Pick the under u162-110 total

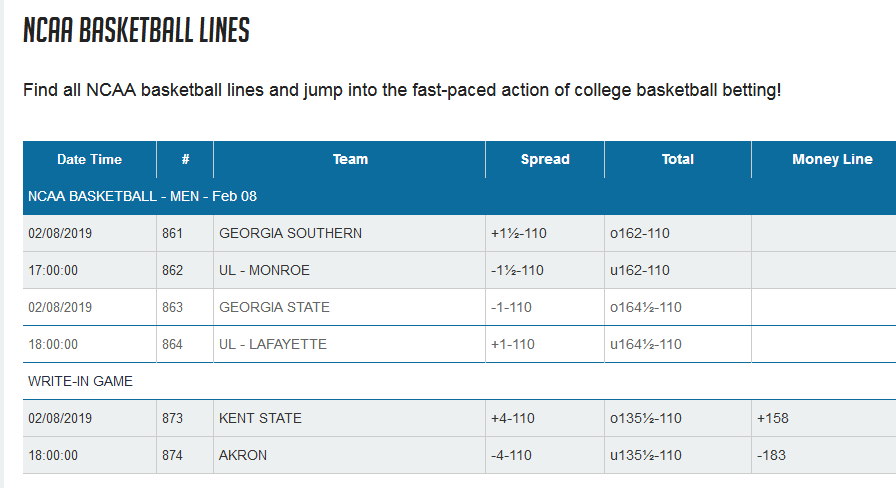pyautogui.click(x=639, y=270)
